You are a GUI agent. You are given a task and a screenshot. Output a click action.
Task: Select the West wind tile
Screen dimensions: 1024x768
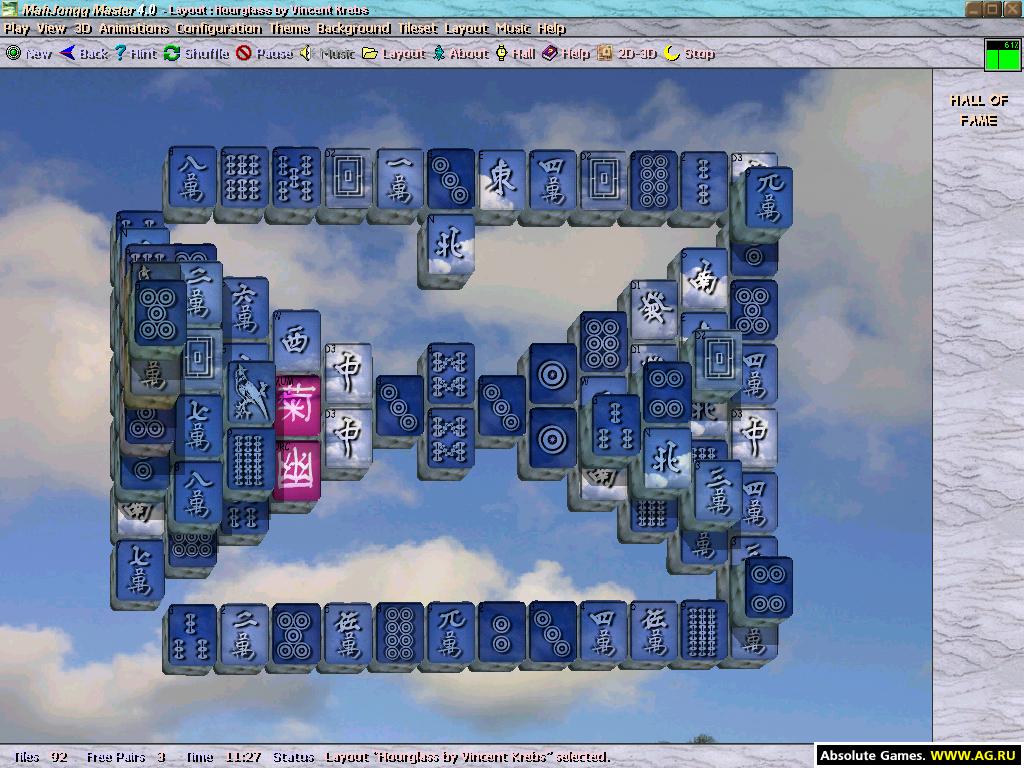[296, 340]
